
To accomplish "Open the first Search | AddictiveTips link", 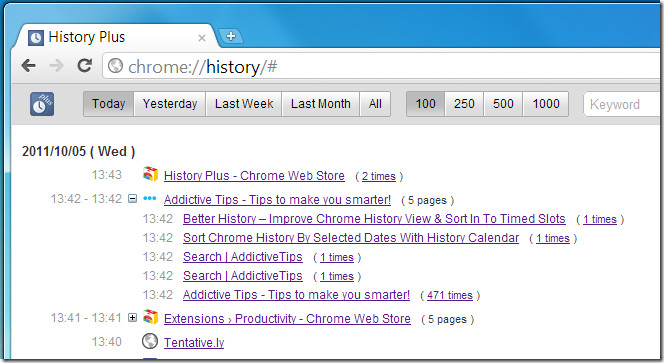I will point(243,257).
